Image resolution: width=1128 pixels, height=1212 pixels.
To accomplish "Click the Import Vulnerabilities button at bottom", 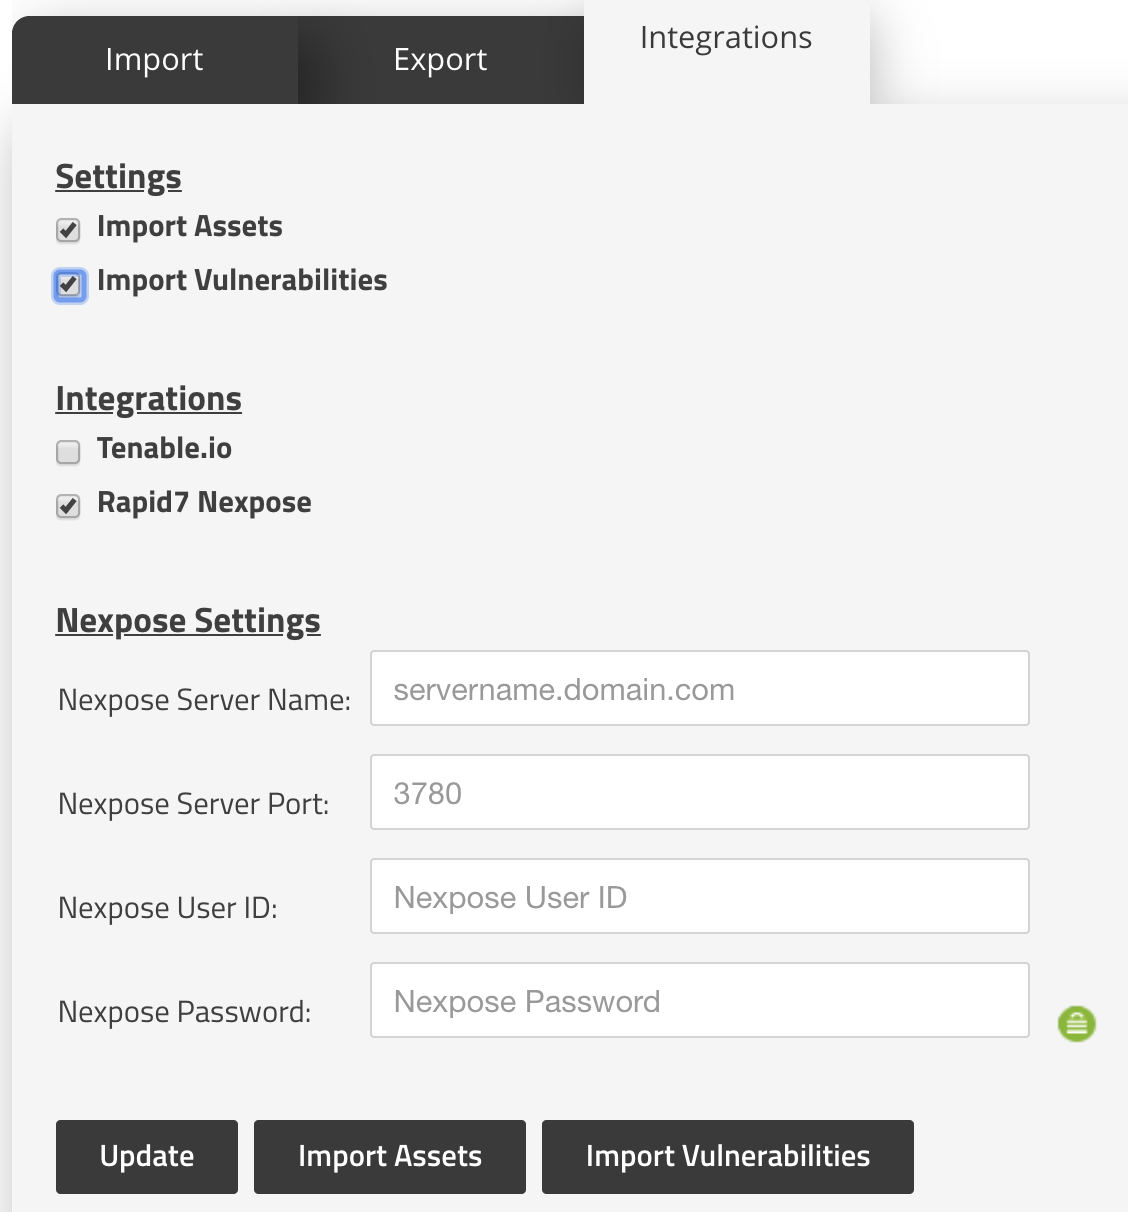I will coord(728,1157).
